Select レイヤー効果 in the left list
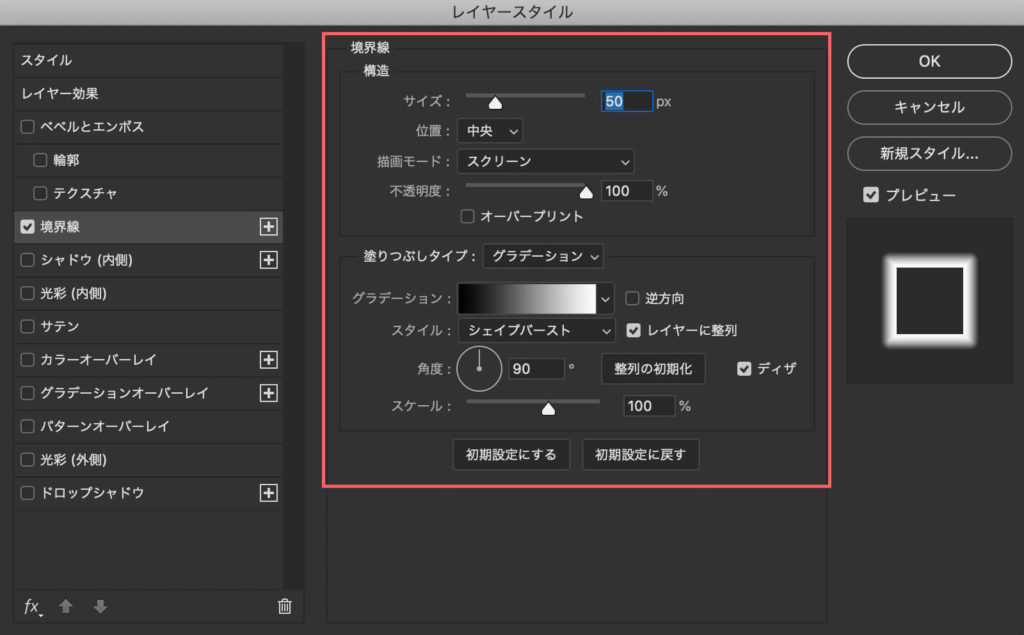The width and height of the screenshot is (1024, 635). [x=59, y=93]
